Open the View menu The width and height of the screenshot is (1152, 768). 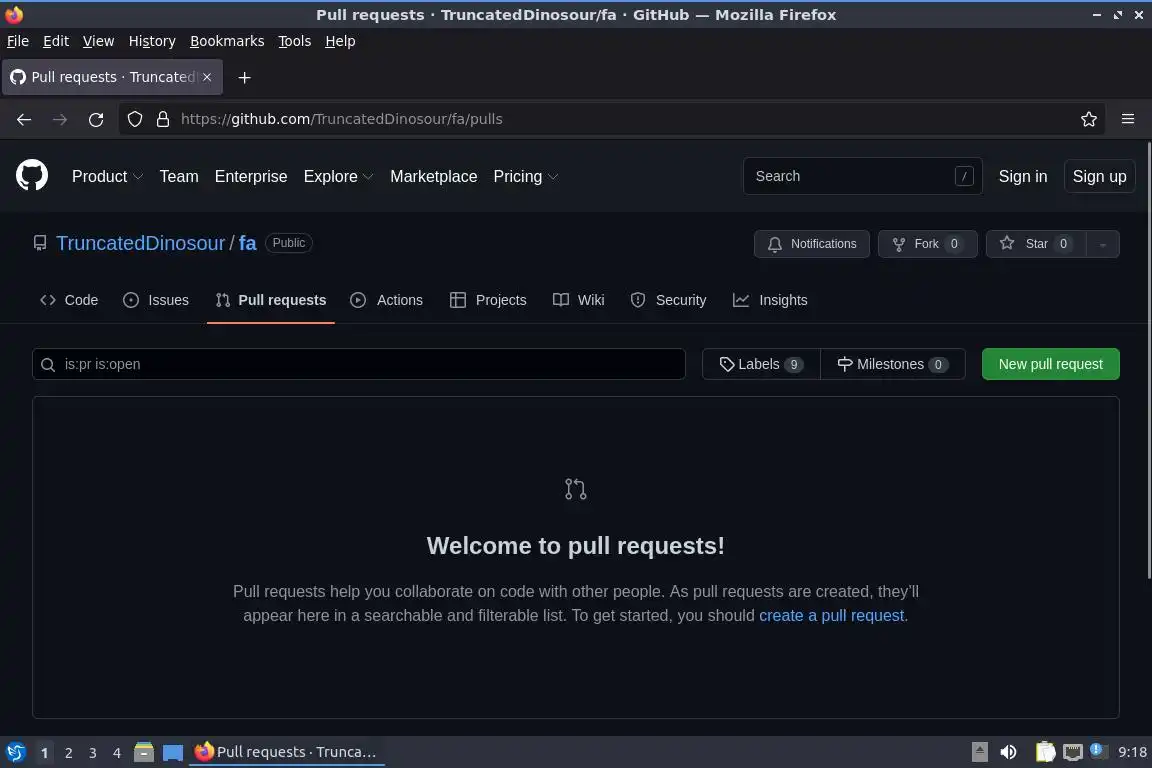click(98, 41)
